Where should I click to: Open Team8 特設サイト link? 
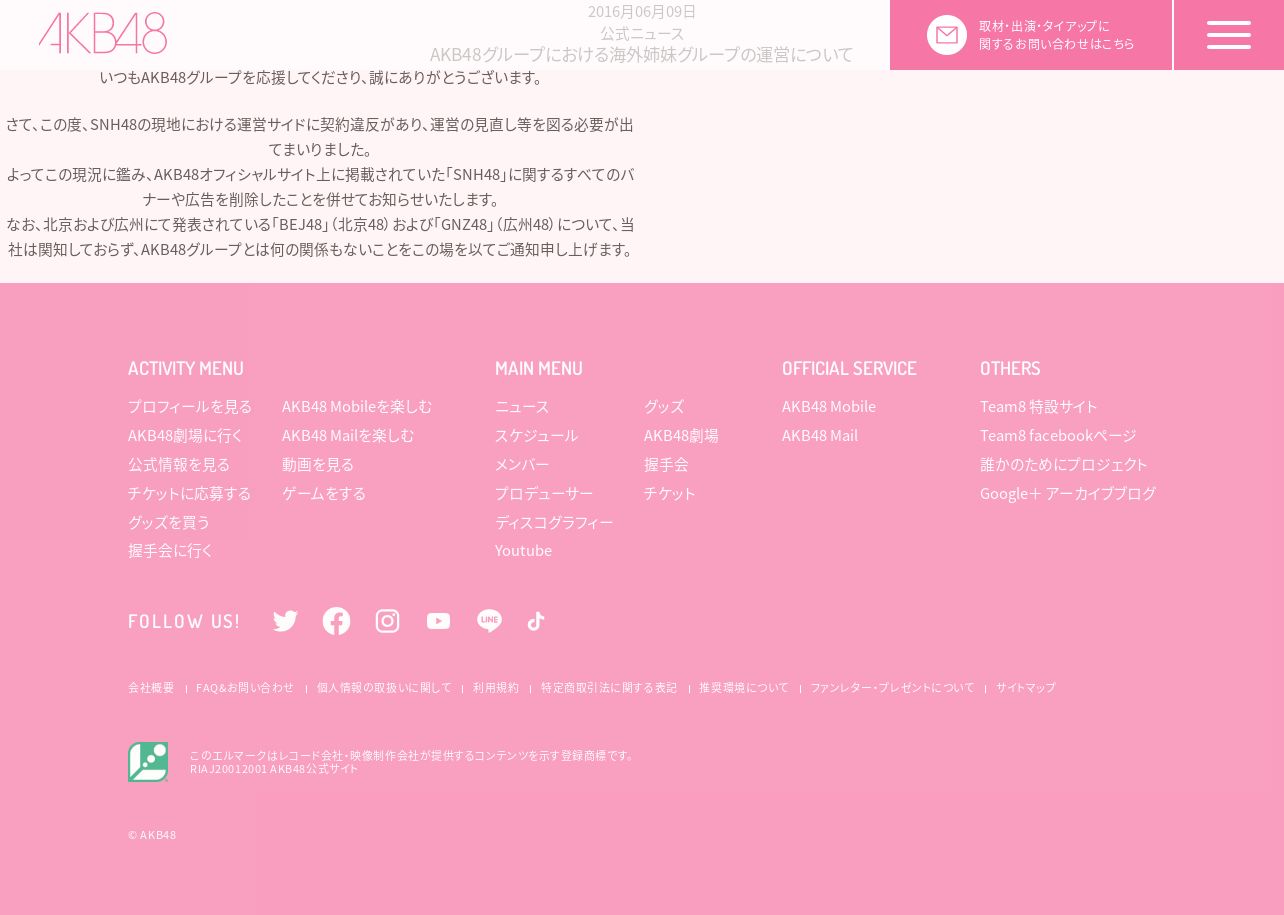(1039, 406)
